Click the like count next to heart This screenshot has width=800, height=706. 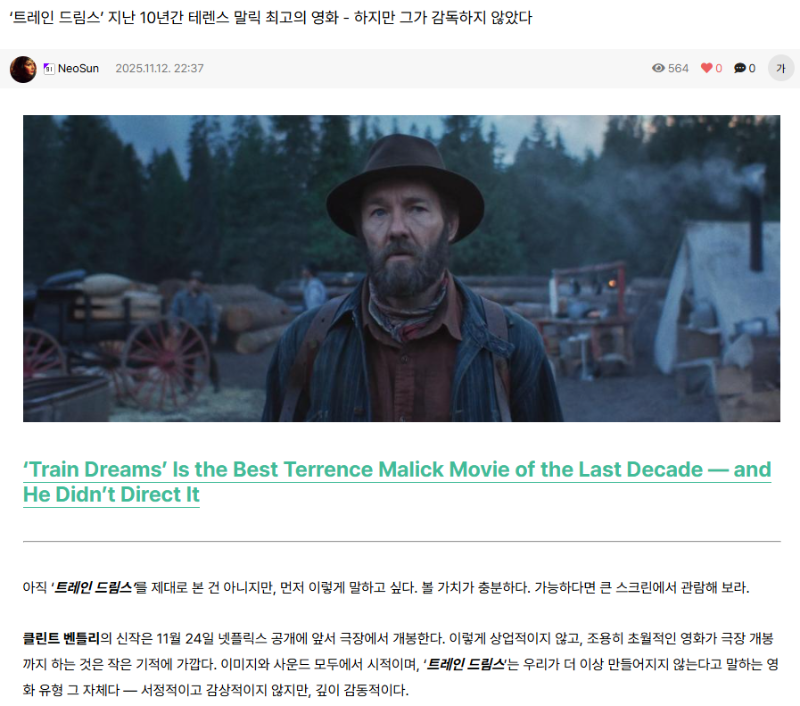coord(719,68)
